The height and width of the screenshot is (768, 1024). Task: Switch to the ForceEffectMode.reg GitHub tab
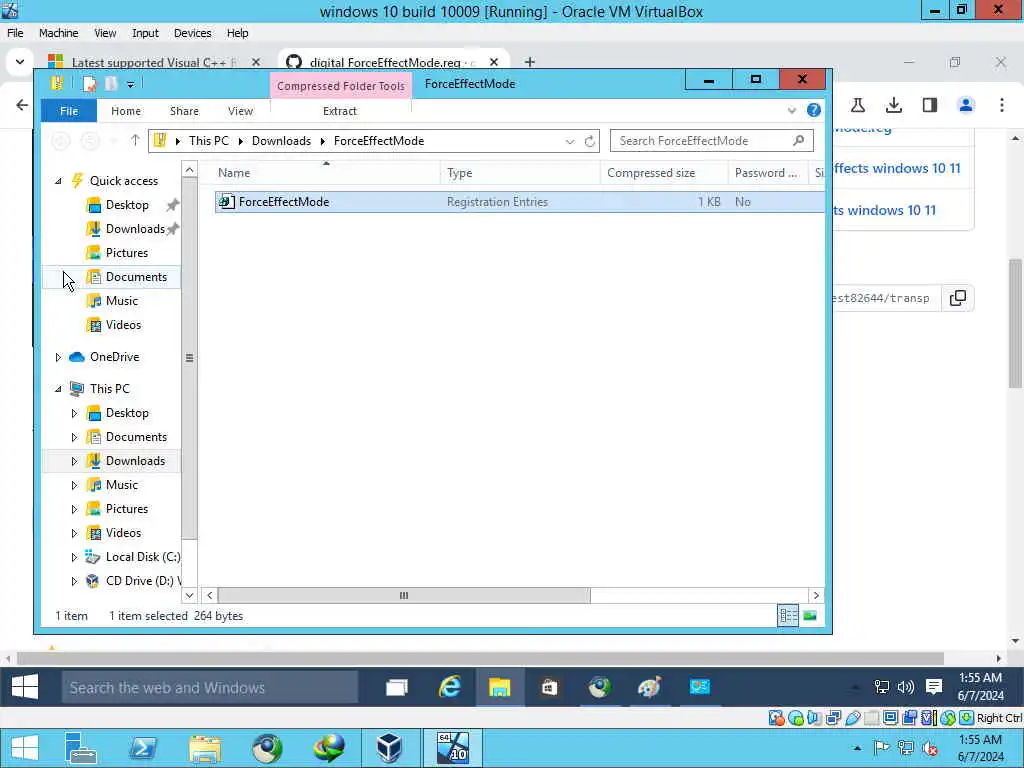392,62
